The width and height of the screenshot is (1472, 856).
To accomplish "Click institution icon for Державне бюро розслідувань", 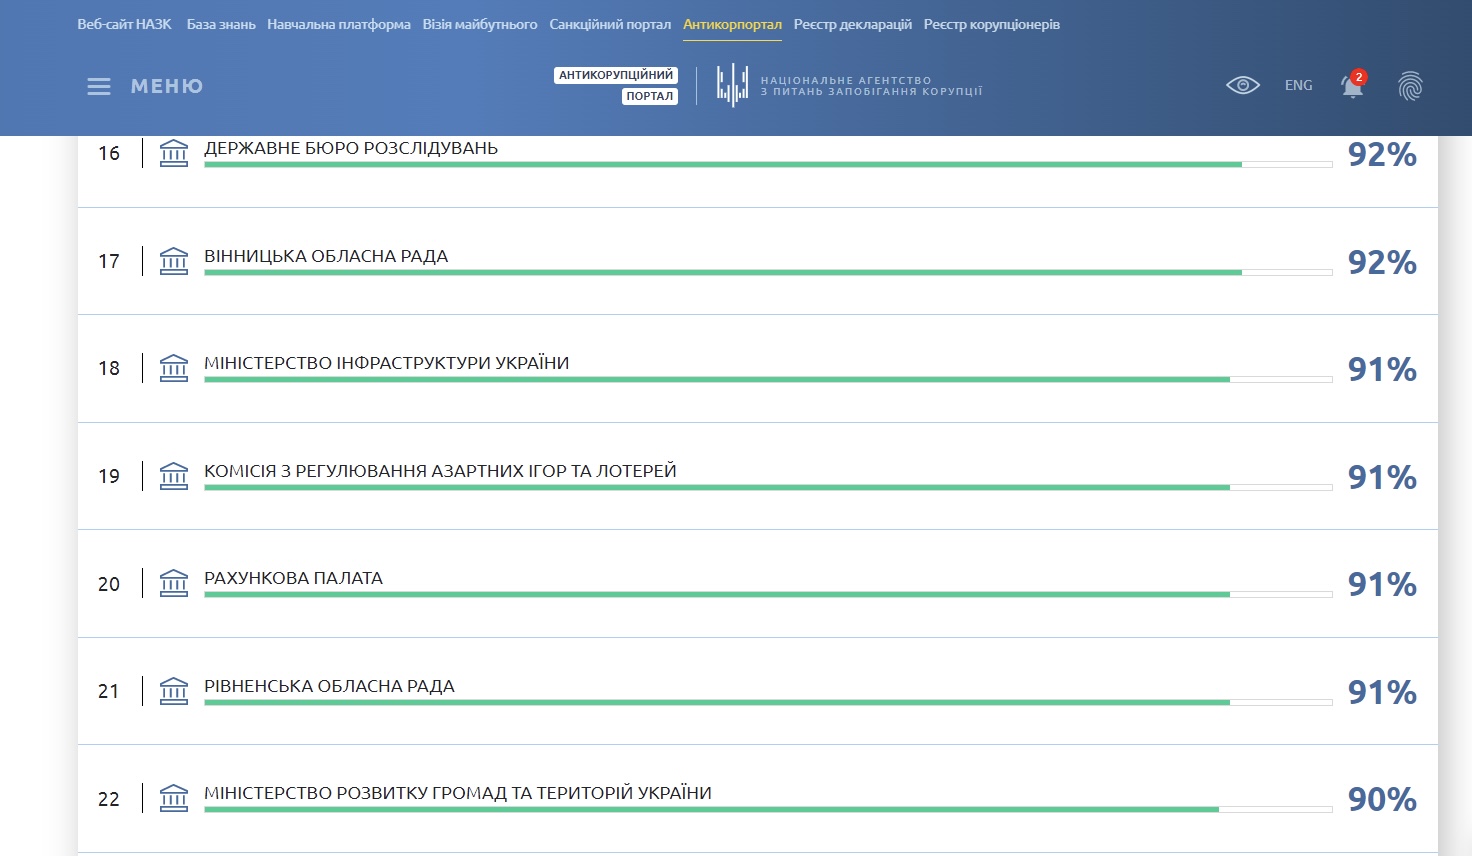I will [174, 153].
